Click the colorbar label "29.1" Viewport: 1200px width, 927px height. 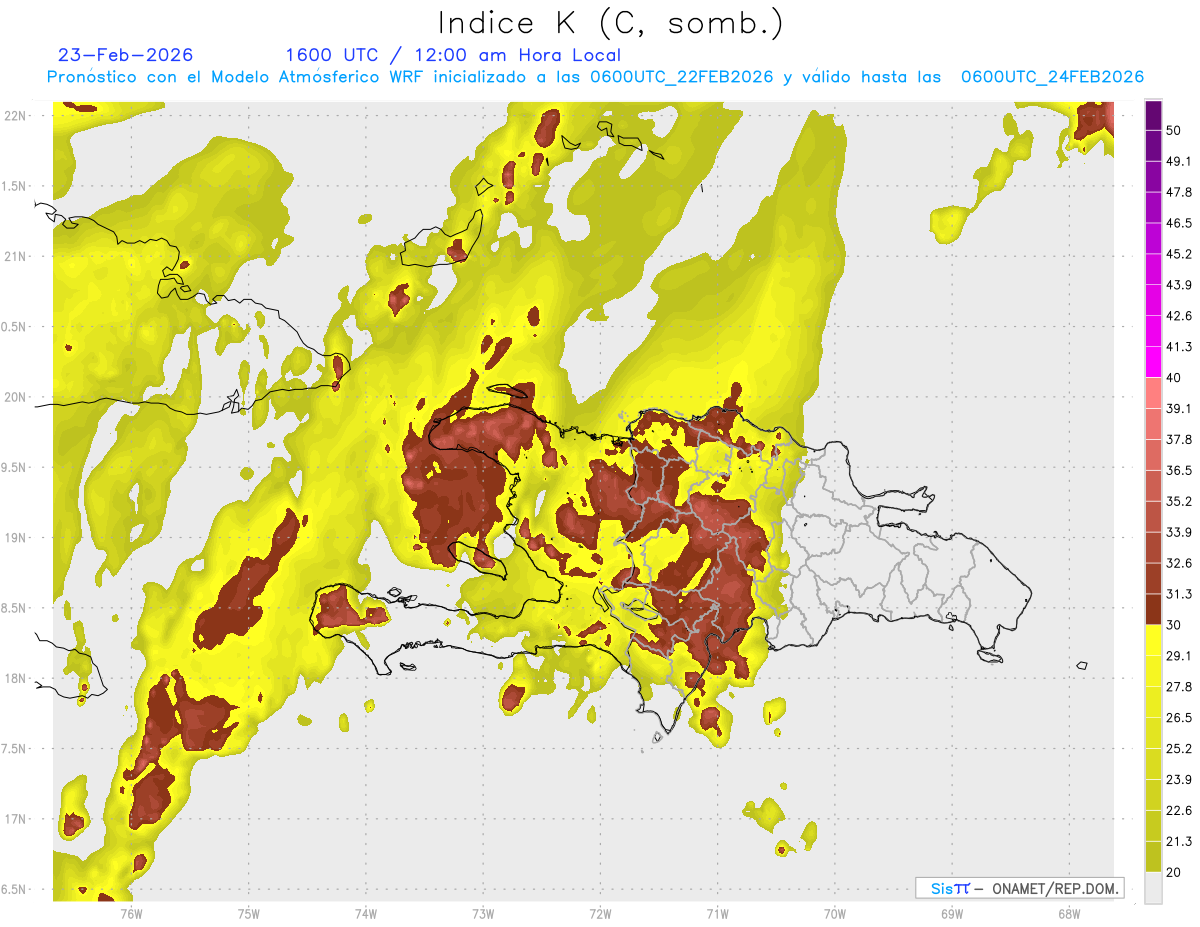click(1179, 655)
